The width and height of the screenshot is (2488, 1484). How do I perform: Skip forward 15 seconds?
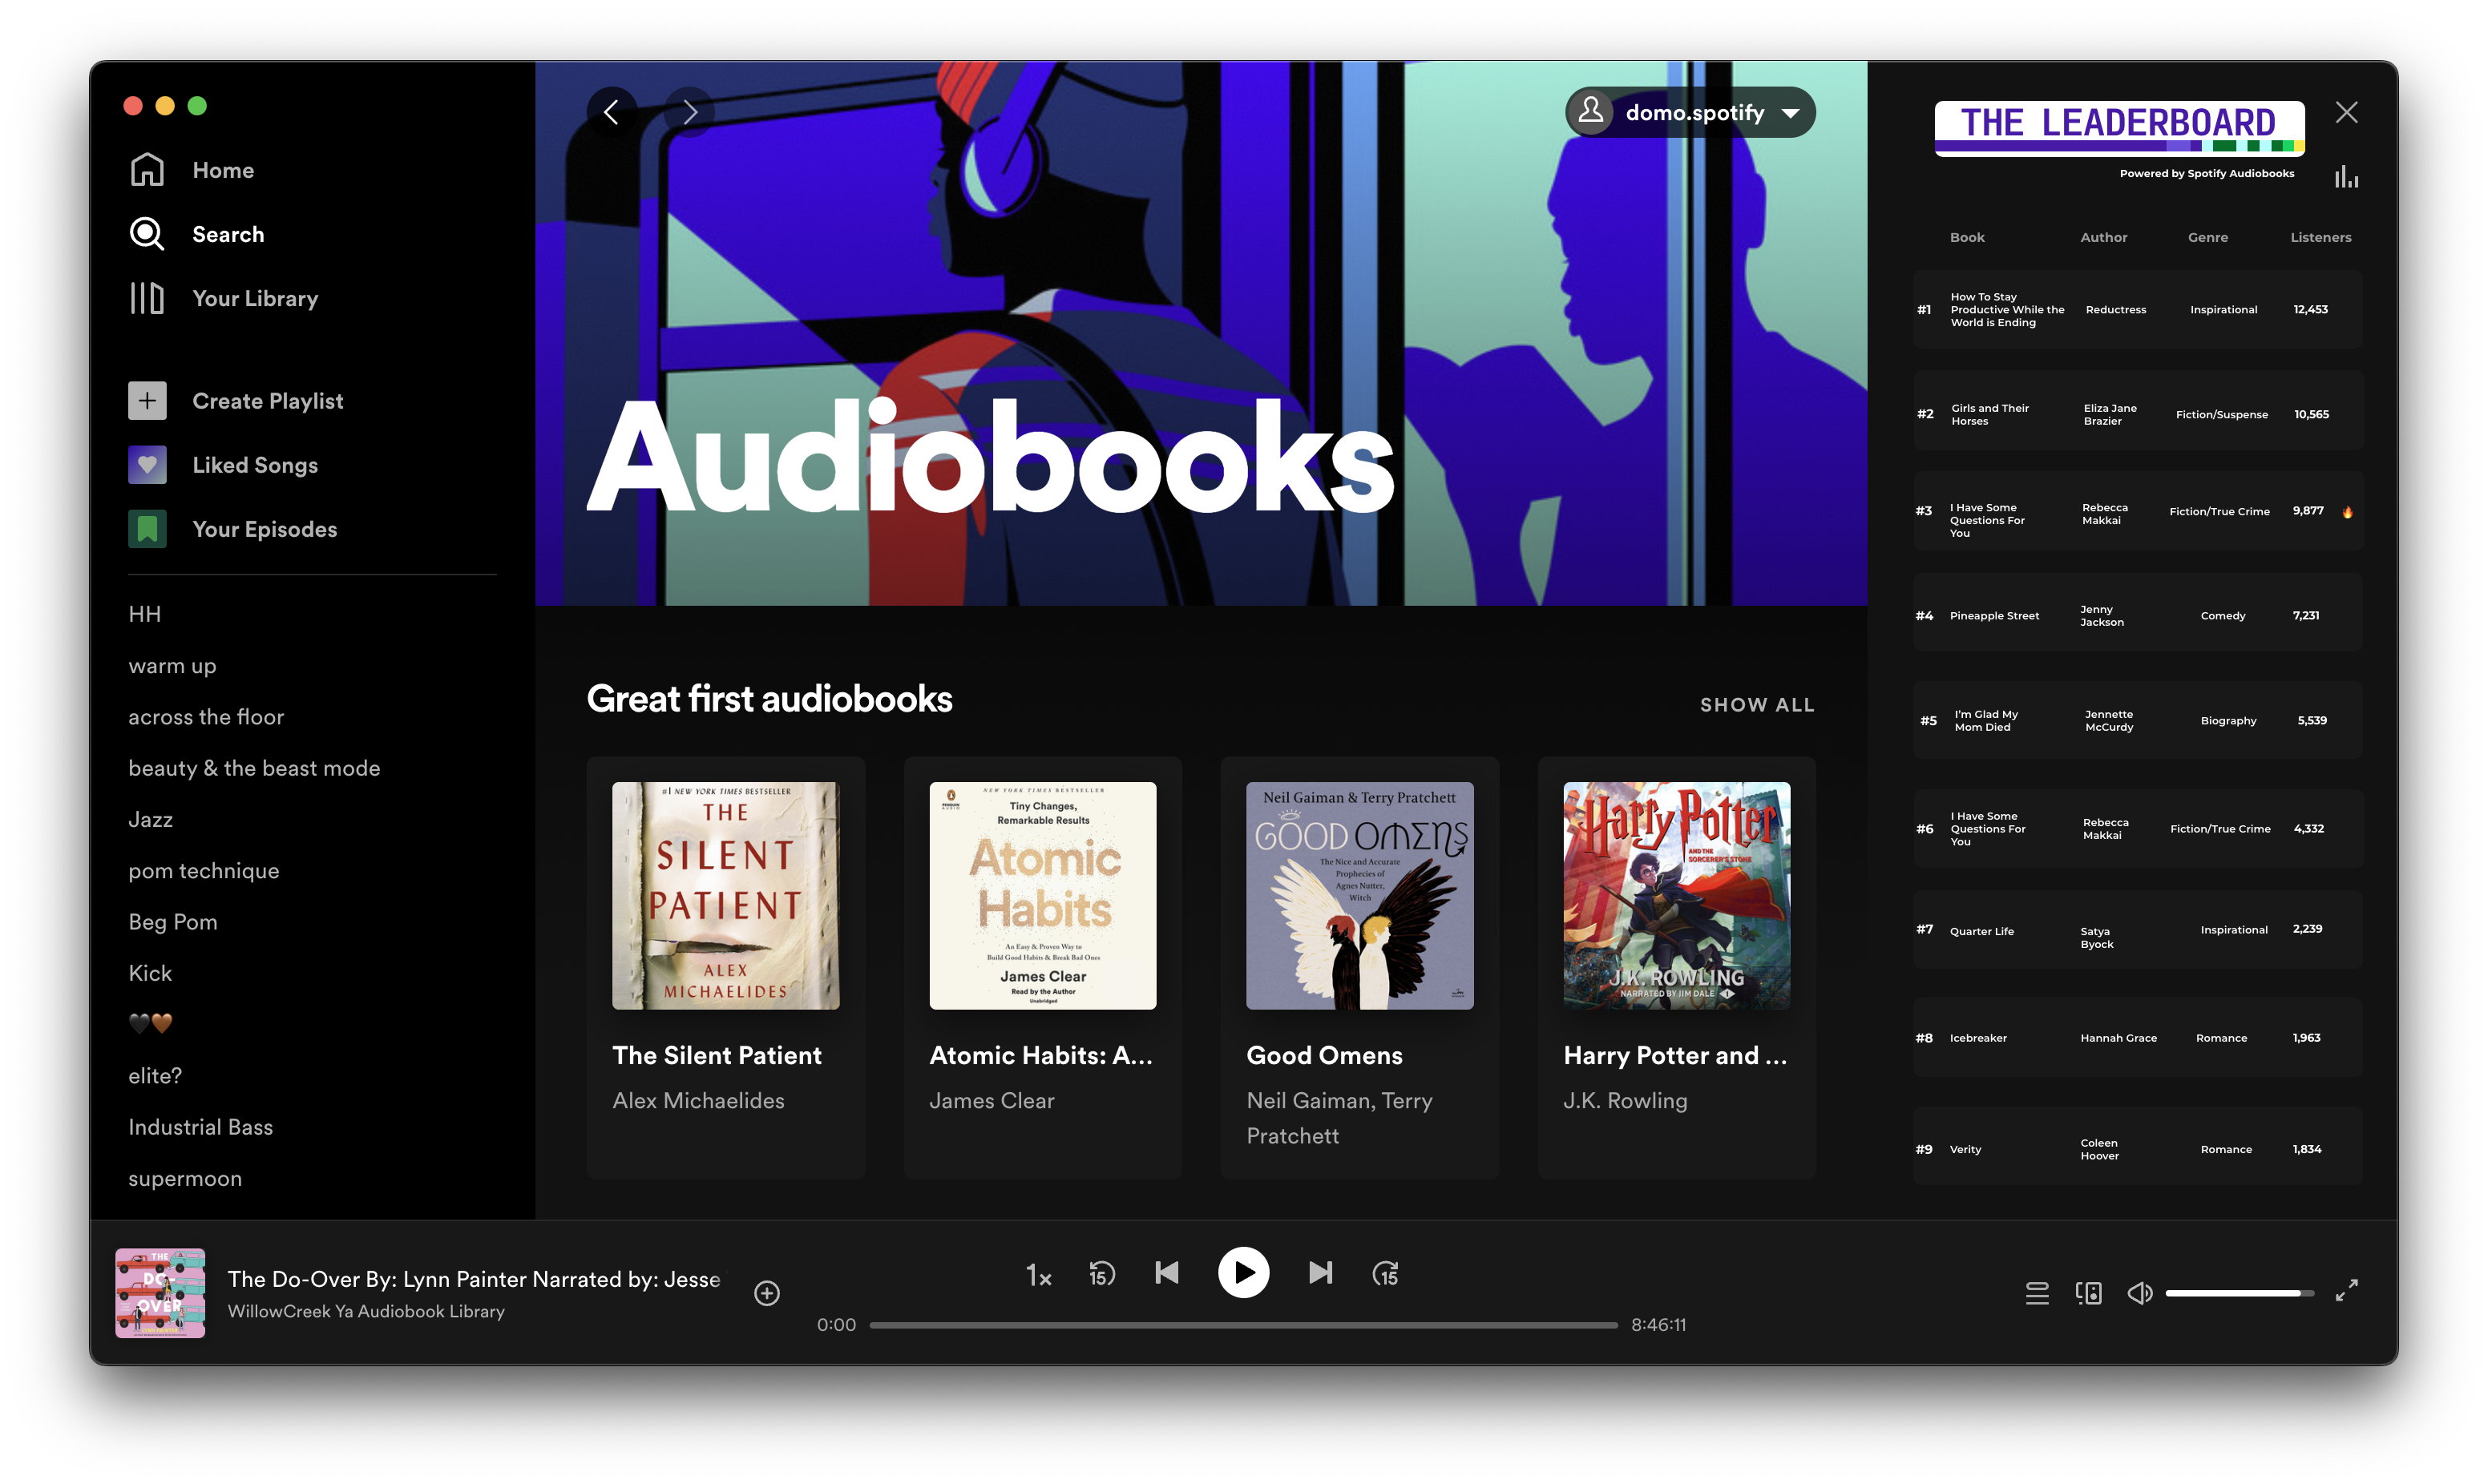click(x=1385, y=1273)
